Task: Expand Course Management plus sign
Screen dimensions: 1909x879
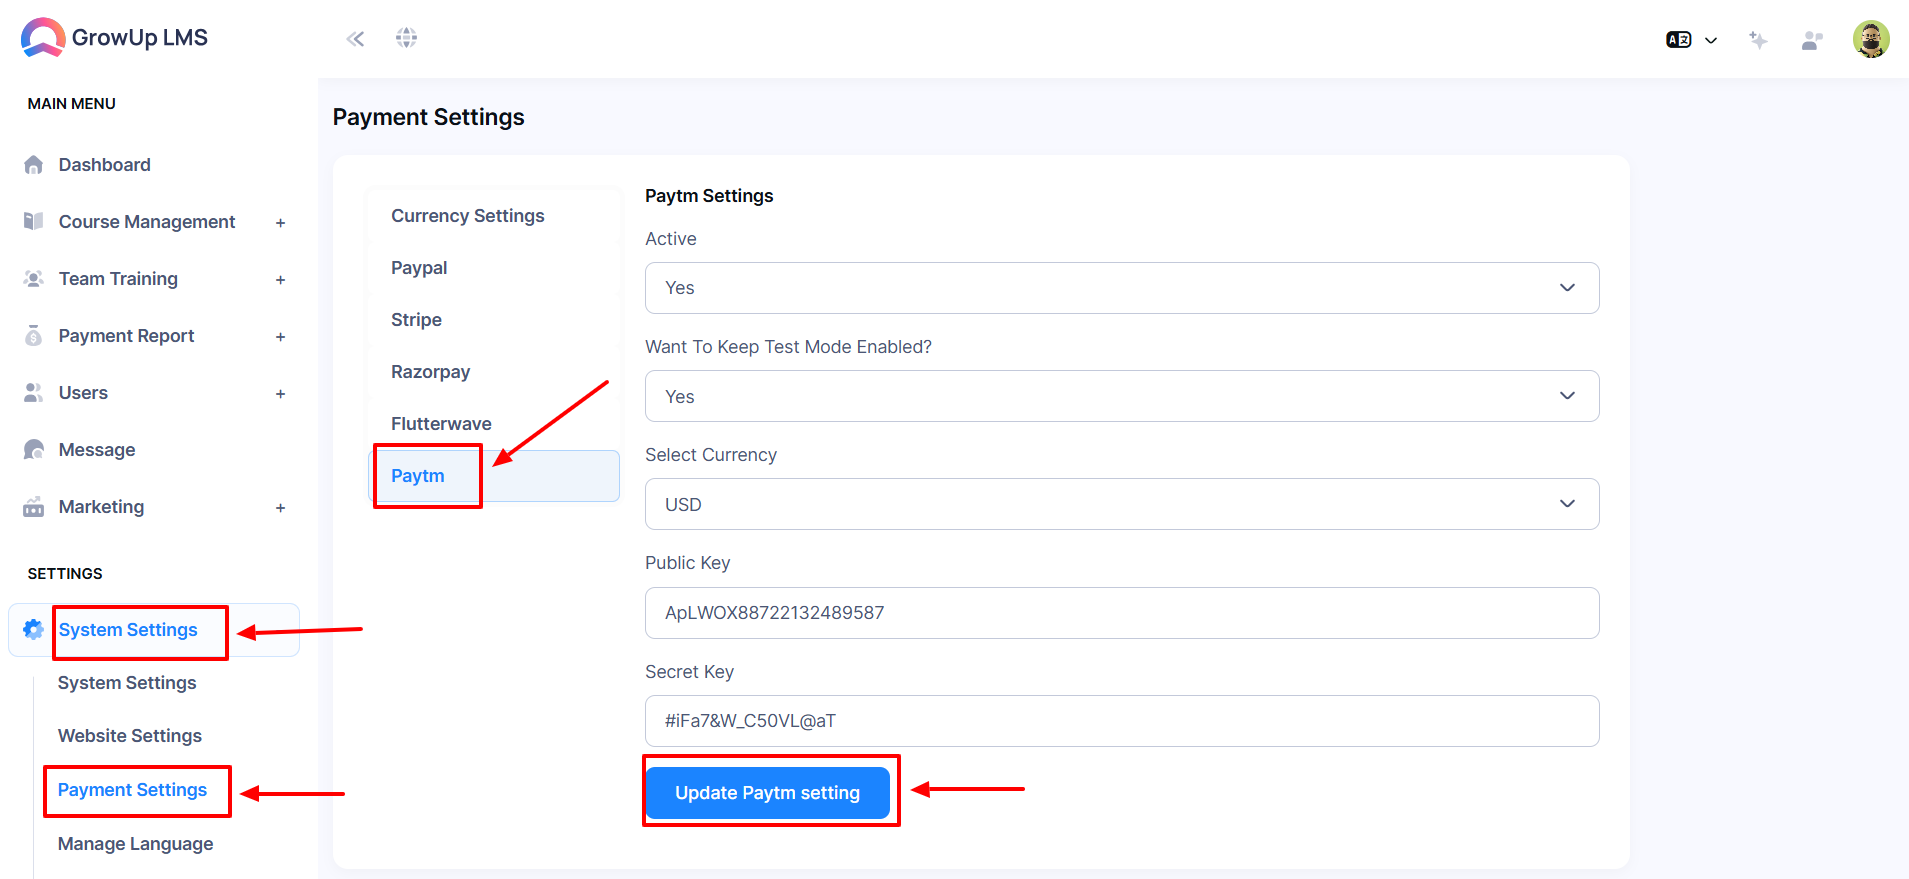Action: pos(280,223)
